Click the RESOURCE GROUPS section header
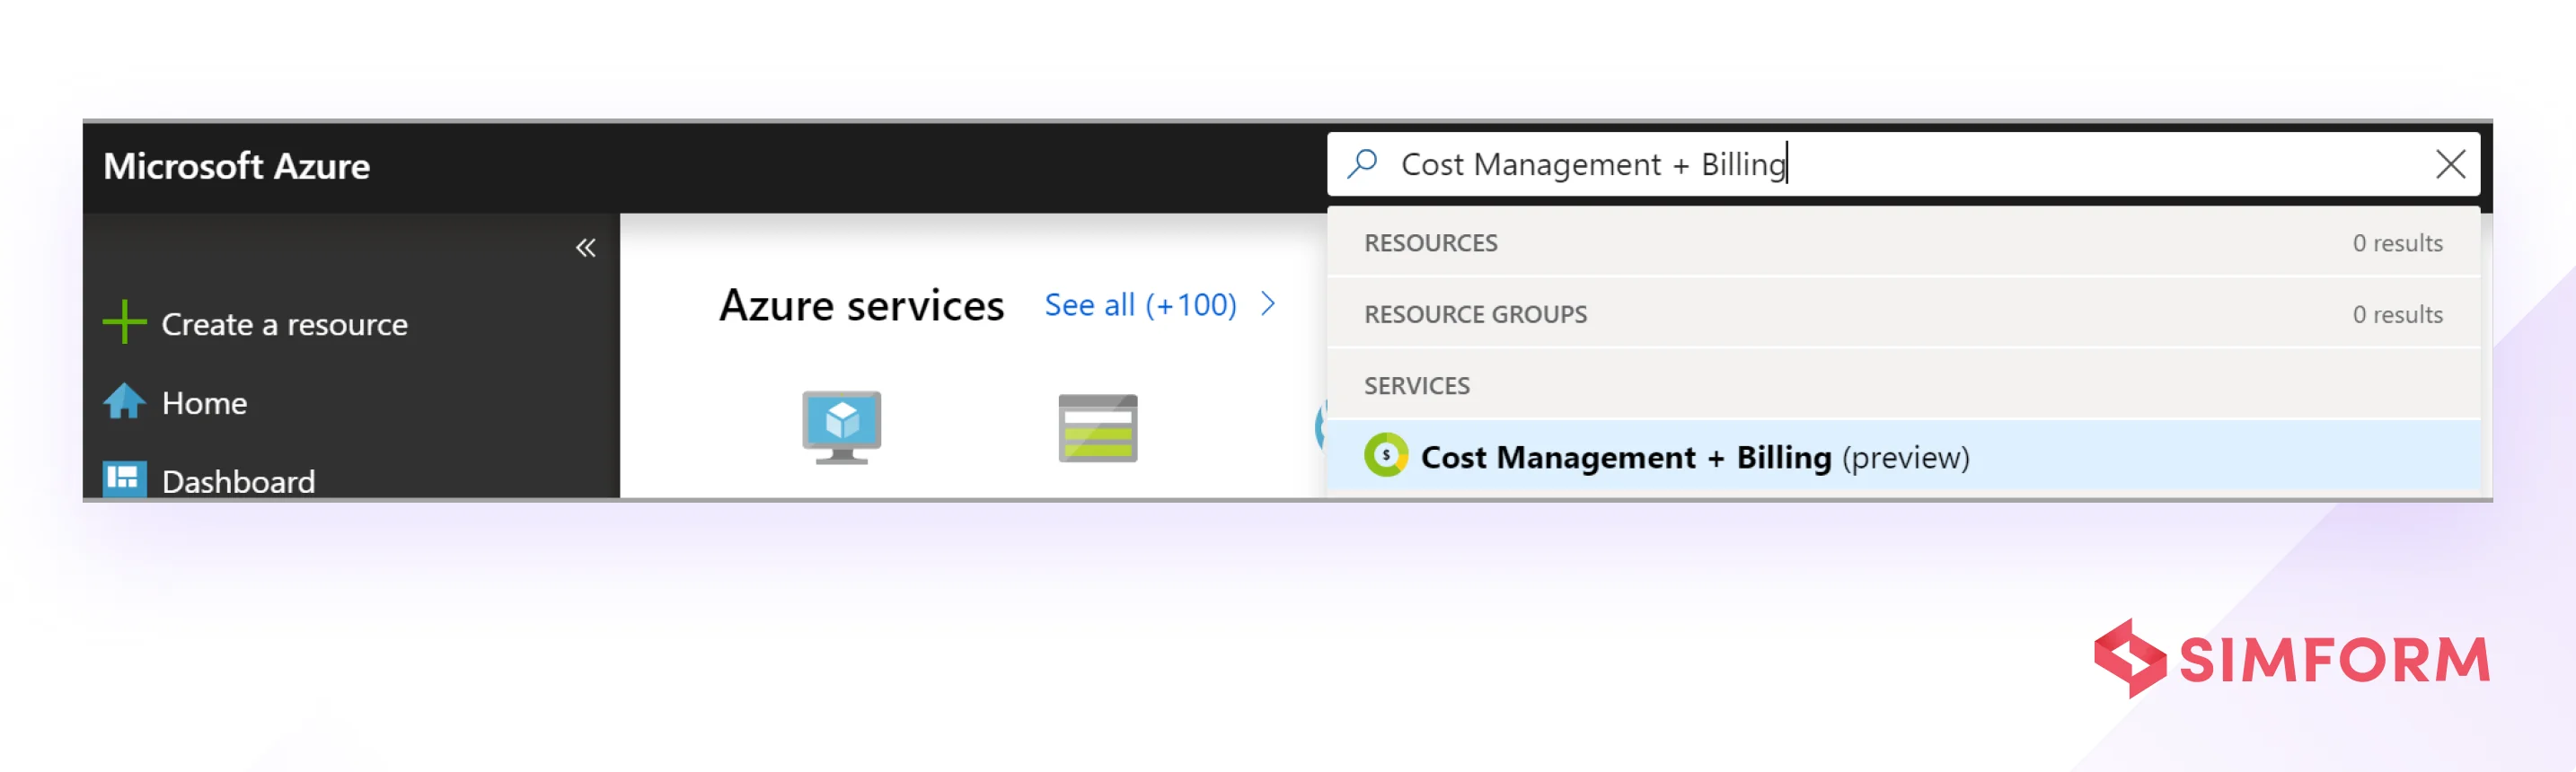2576x772 pixels. [x=1475, y=314]
